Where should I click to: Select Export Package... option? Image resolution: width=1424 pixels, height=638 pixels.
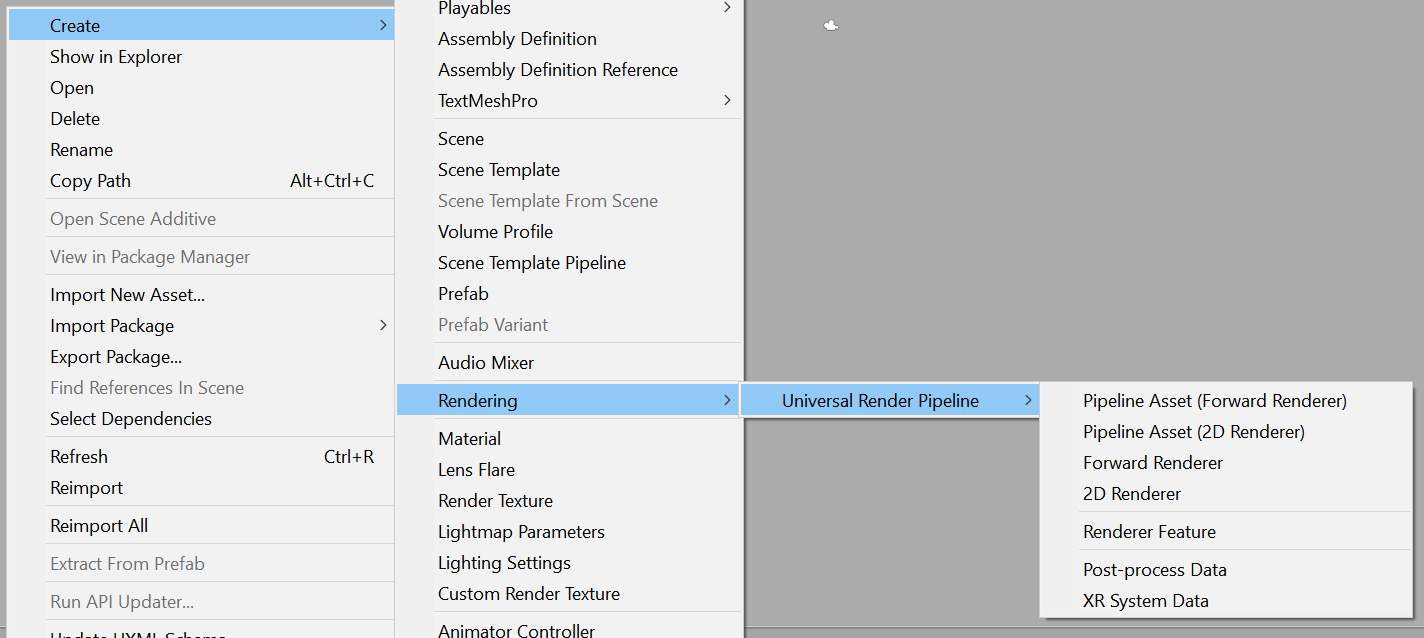pyautogui.click(x=116, y=357)
